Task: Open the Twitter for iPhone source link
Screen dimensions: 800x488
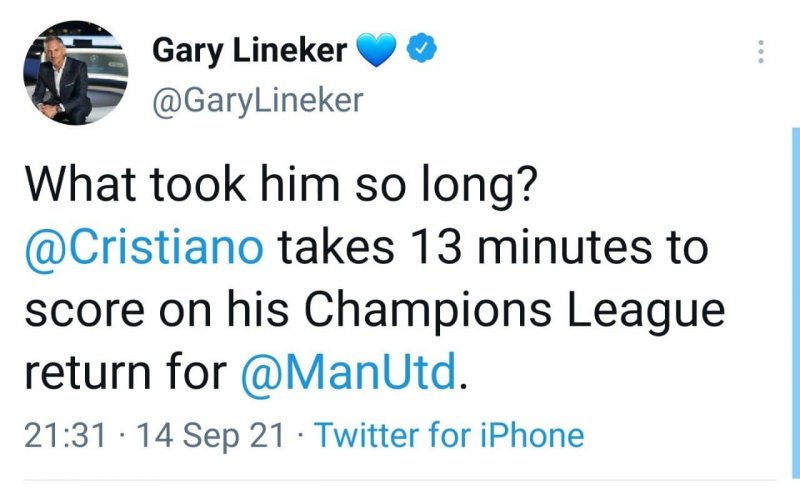Action: pos(449,435)
